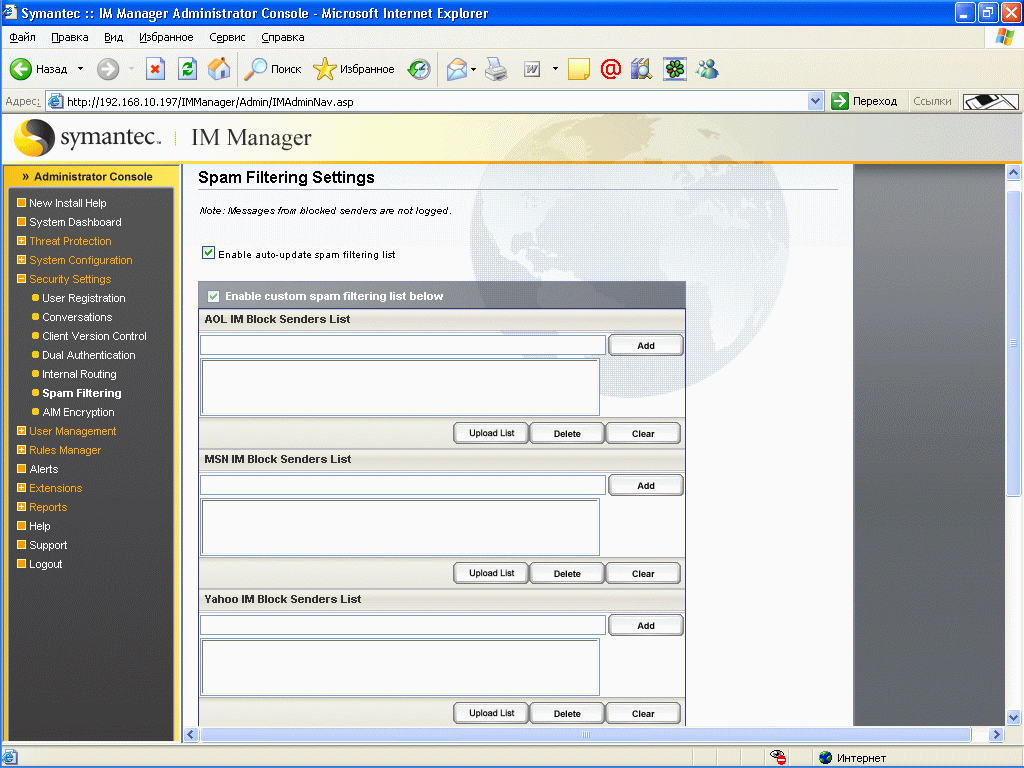The width and height of the screenshot is (1024, 768).
Task: Open the Избранное menu
Action: tap(166, 37)
